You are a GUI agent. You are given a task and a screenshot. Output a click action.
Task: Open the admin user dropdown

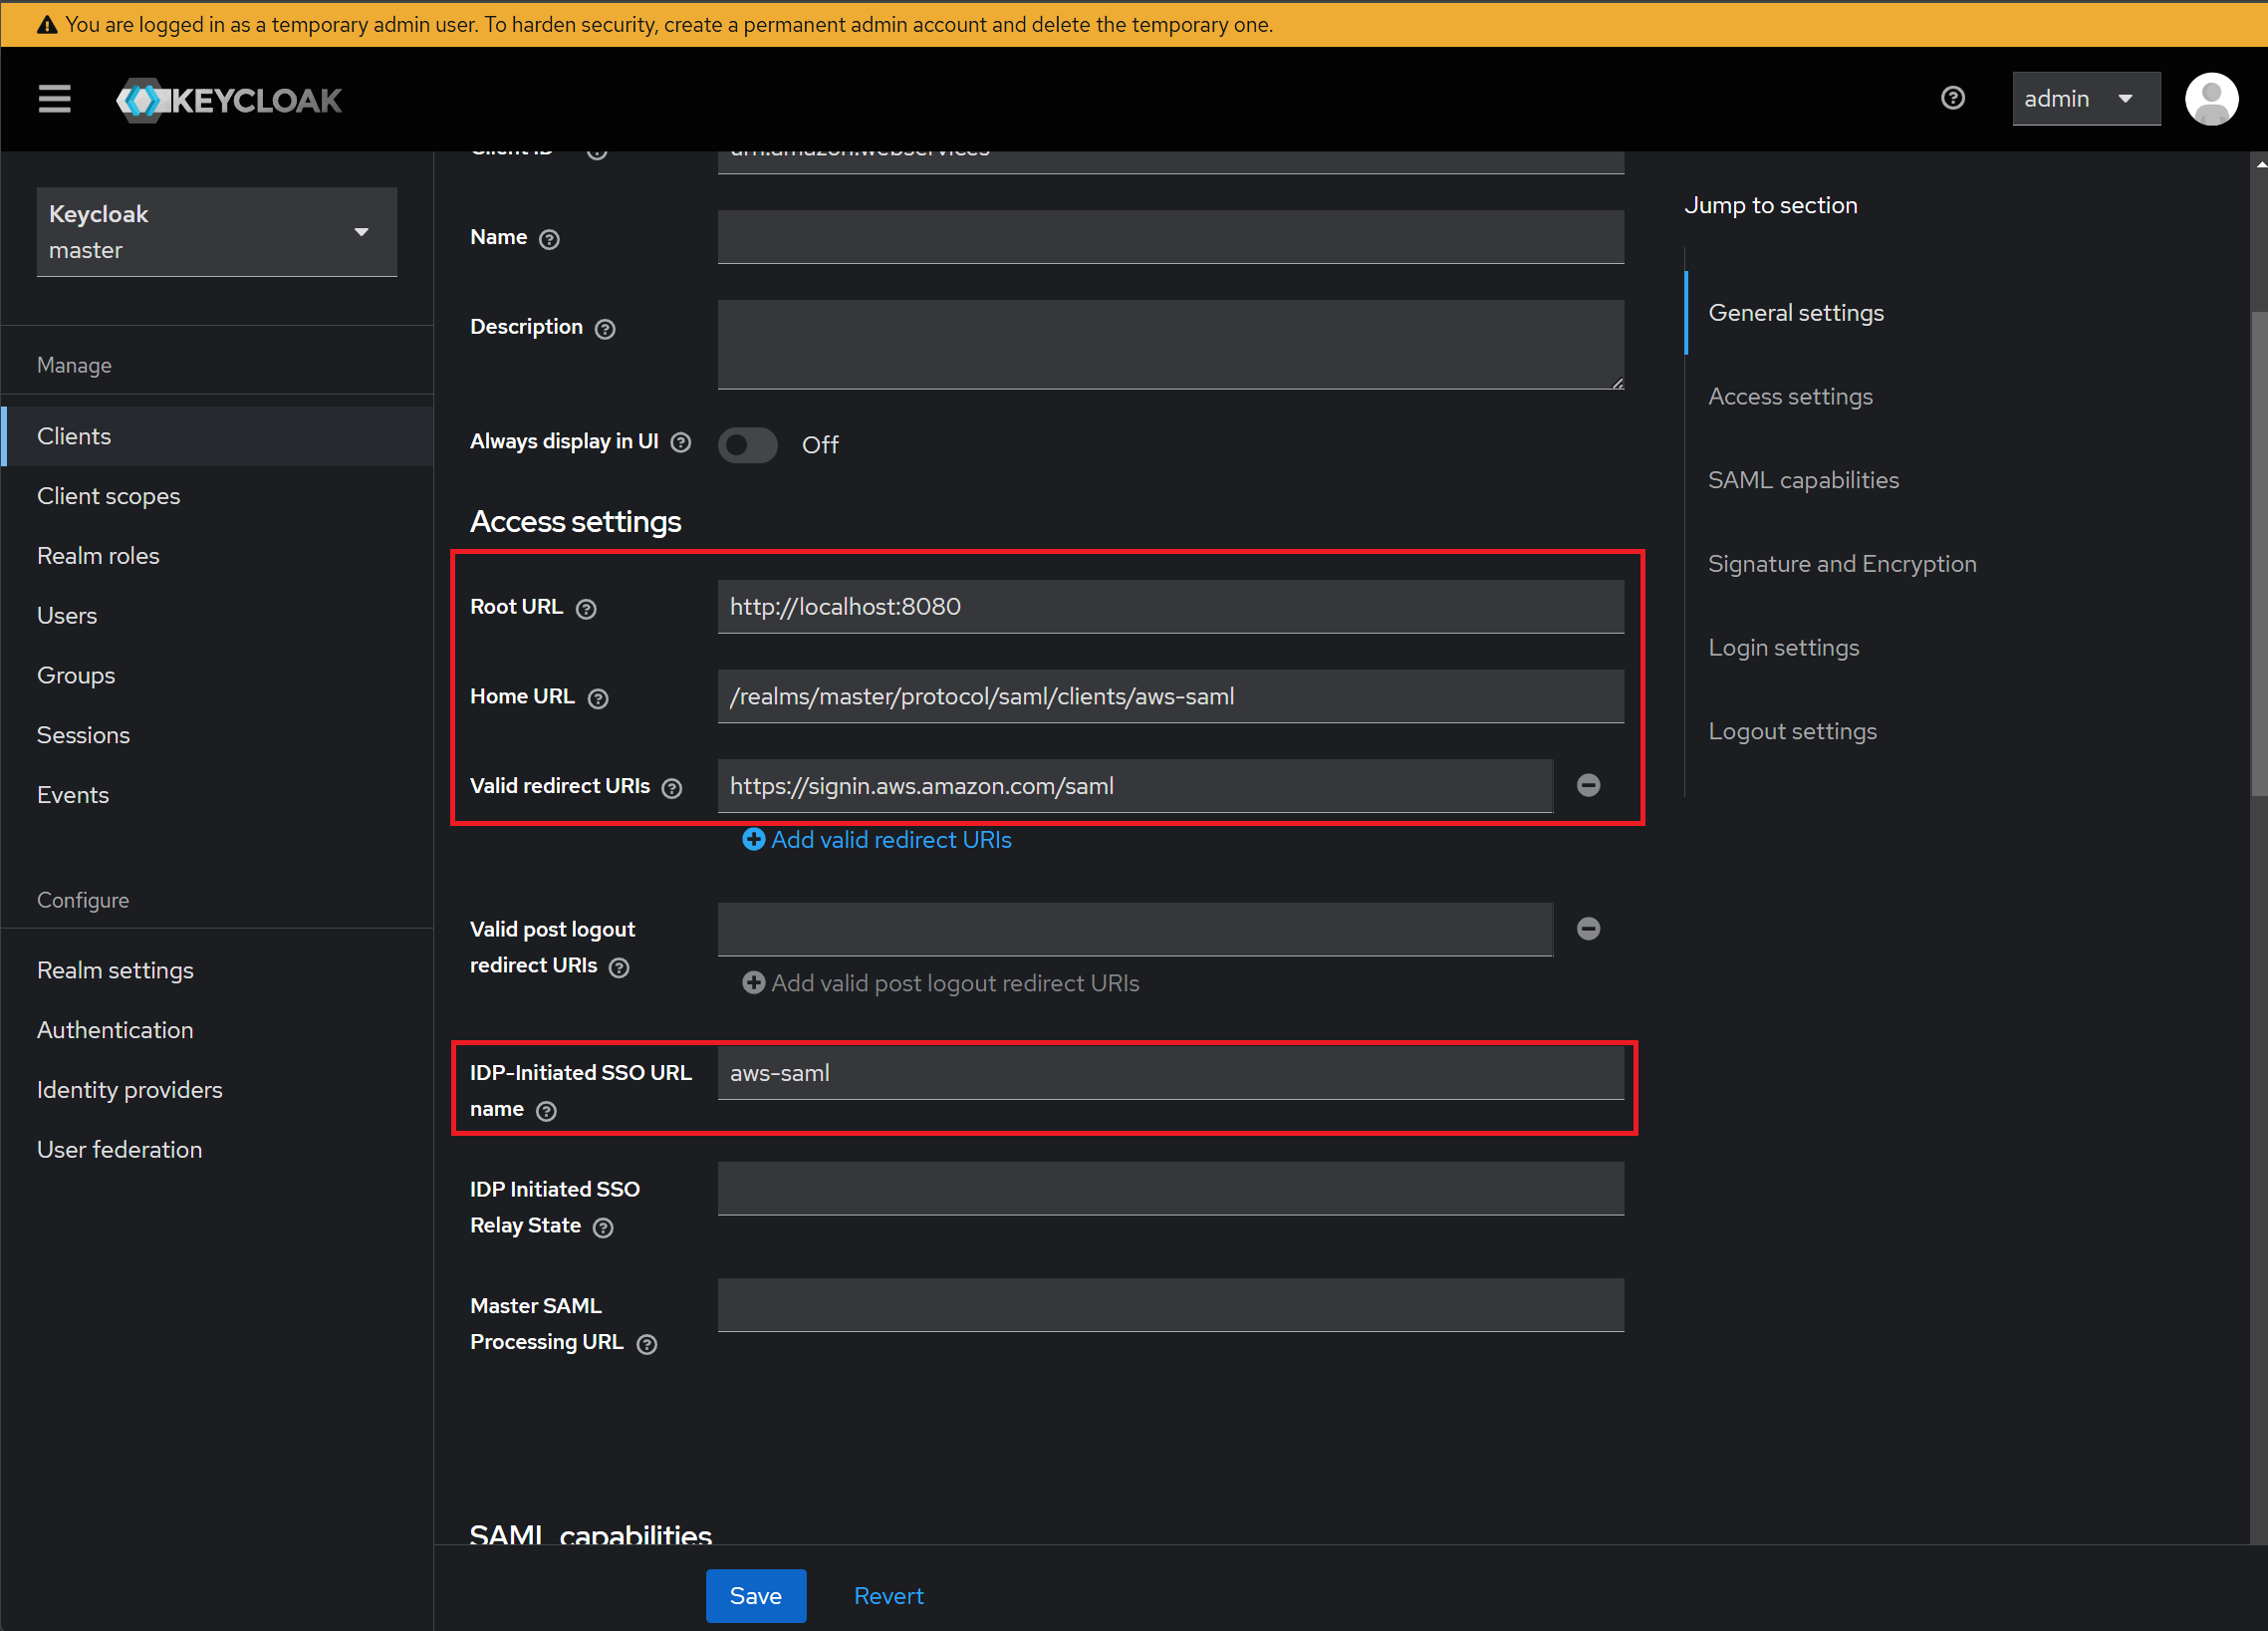click(x=2085, y=99)
